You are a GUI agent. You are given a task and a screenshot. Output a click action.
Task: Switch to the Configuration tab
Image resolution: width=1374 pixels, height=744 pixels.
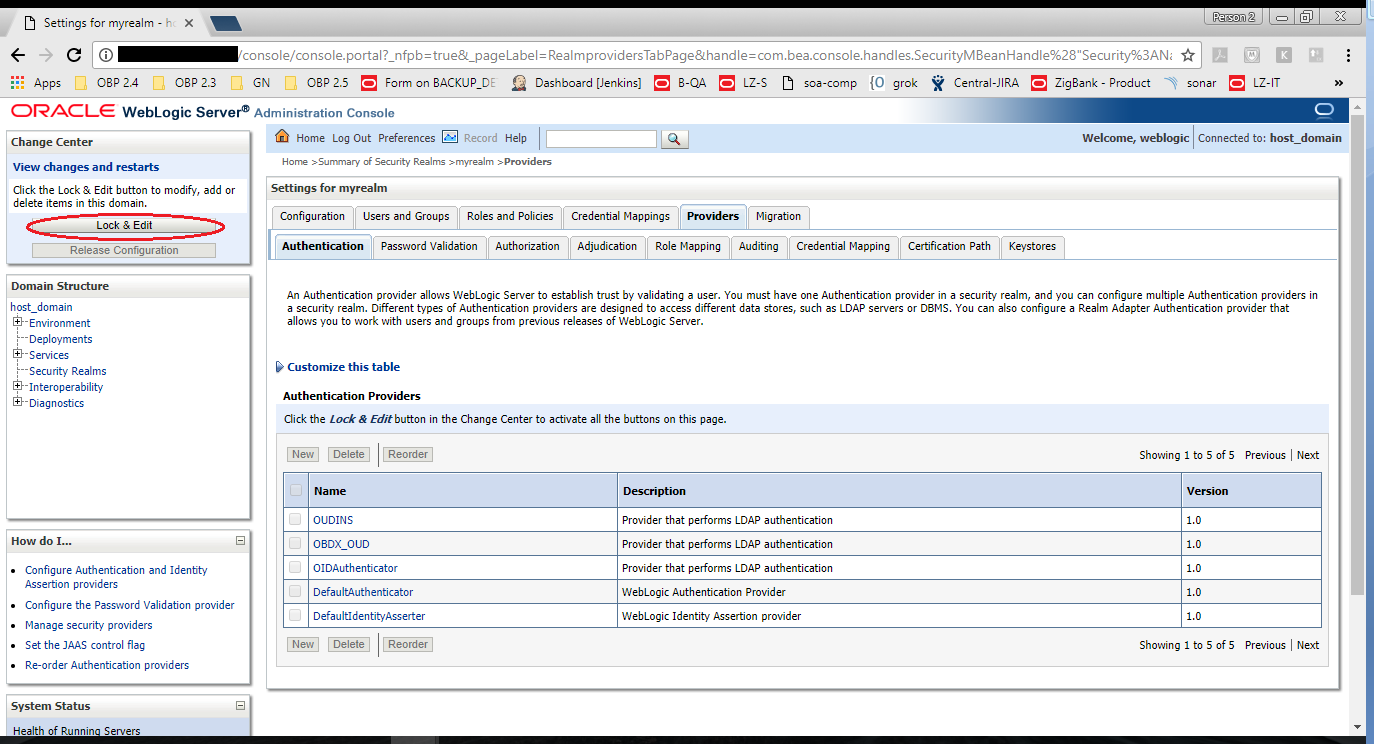pos(312,216)
